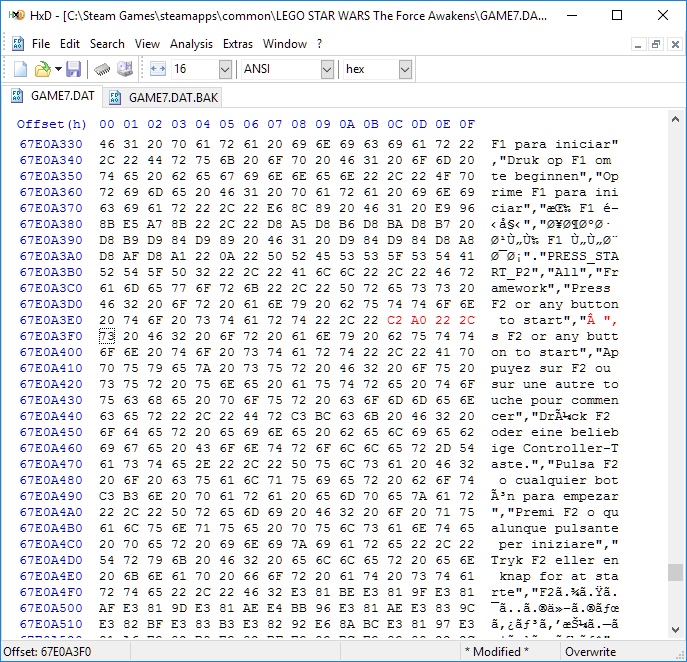Open the Edit menu
The image size is (687, 662).
tap(70, 44)
